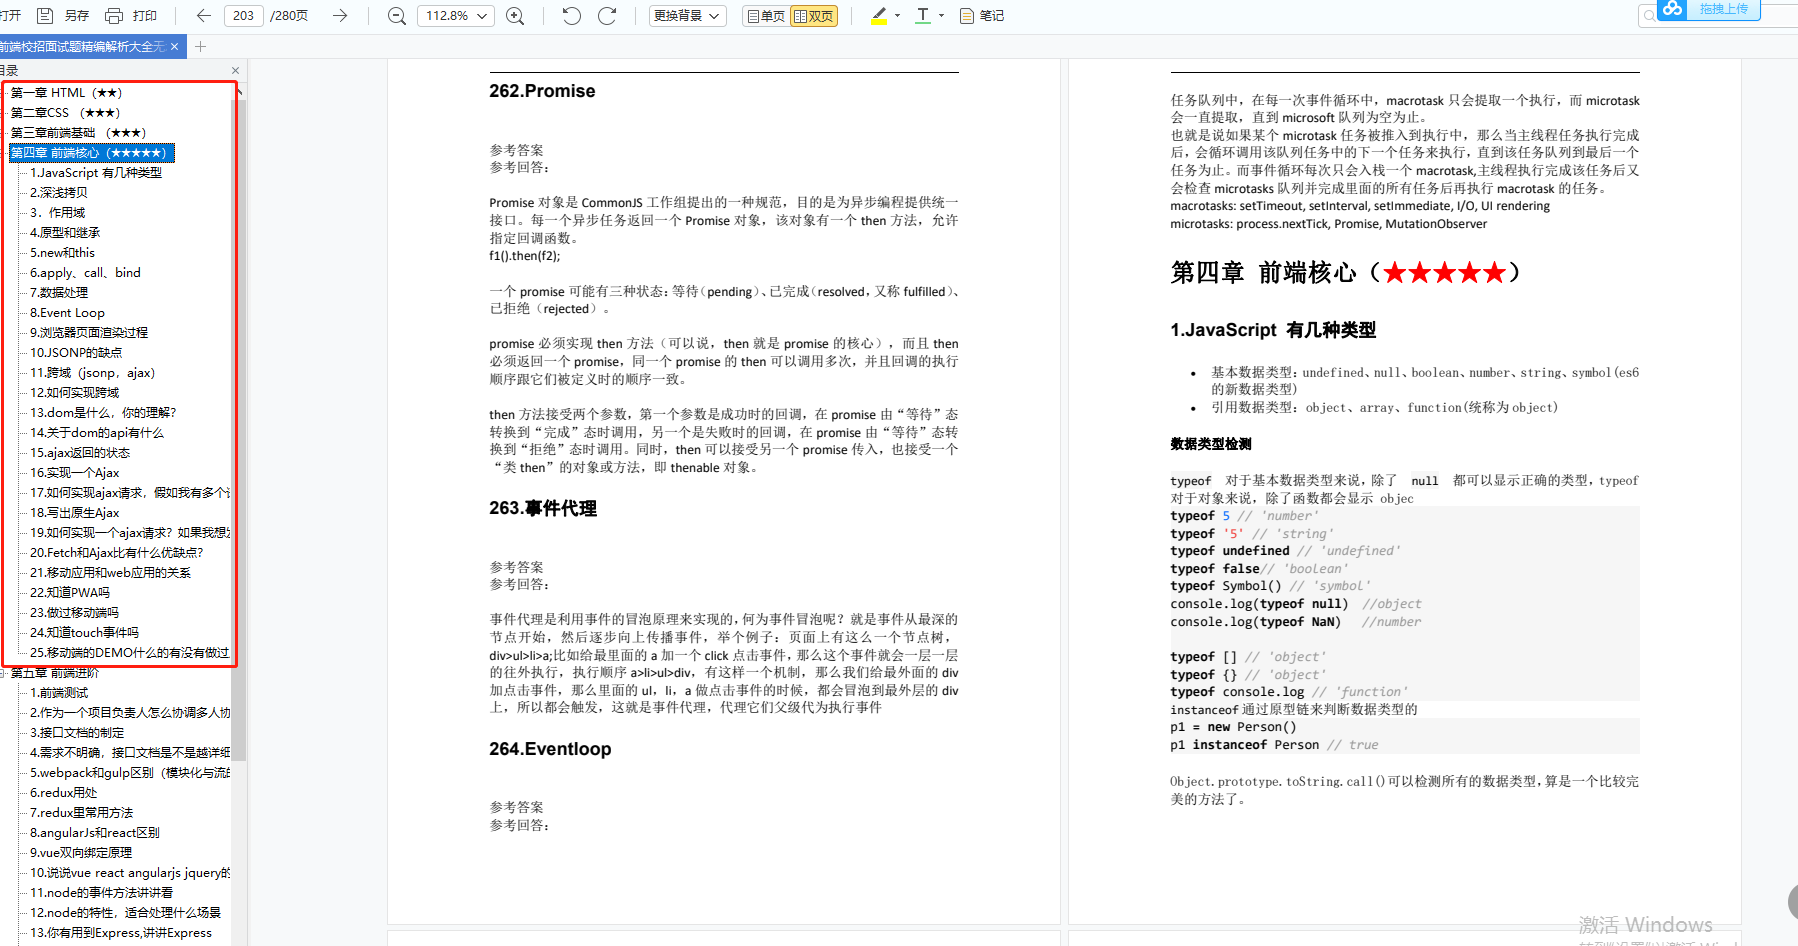Viewport: 1798px width, 946px height.
Task: Open outline item 8.Event Loop
Action: click(67, 313)
